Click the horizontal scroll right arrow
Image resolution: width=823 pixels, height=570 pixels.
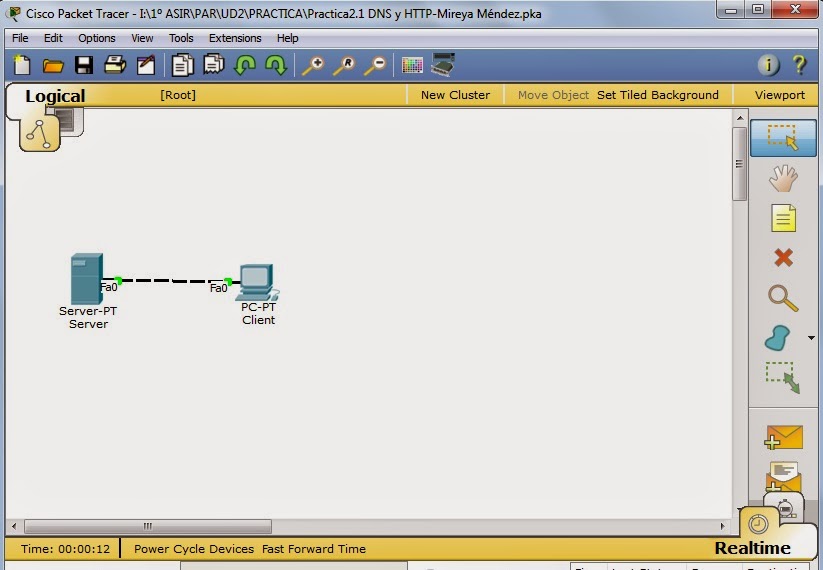point(723,526)
